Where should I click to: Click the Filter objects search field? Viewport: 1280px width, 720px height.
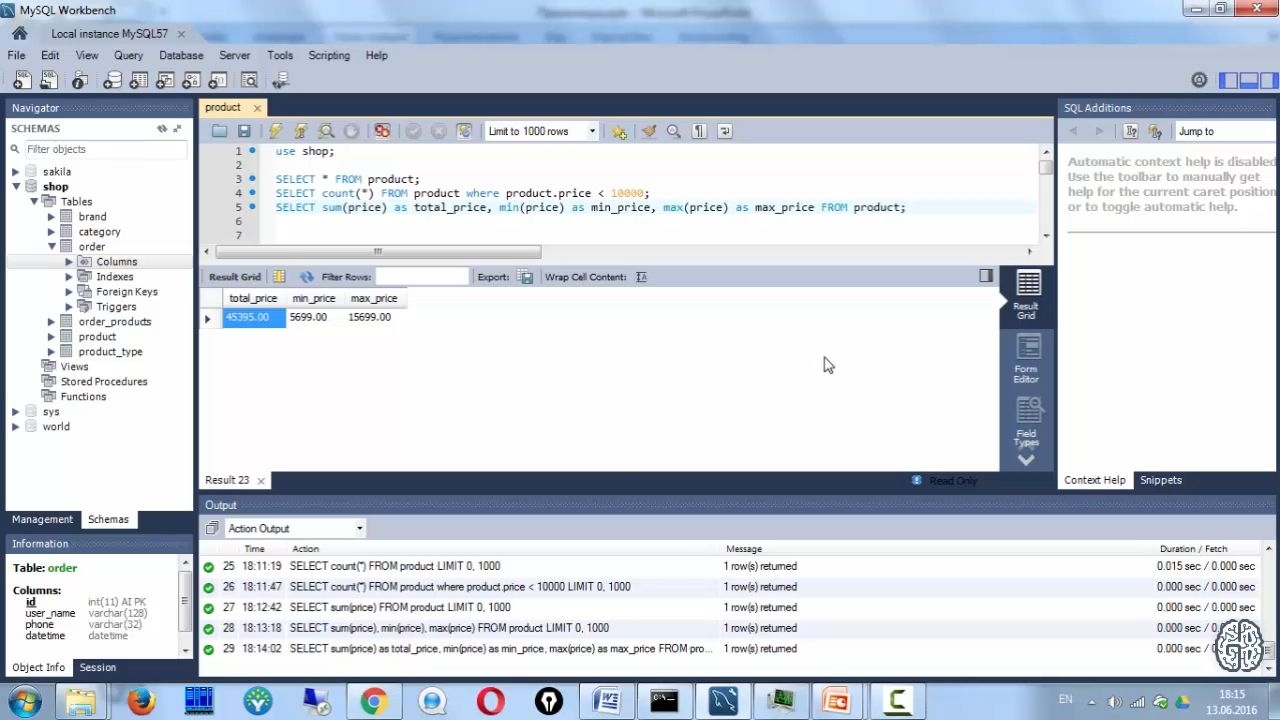pos(105,149)
